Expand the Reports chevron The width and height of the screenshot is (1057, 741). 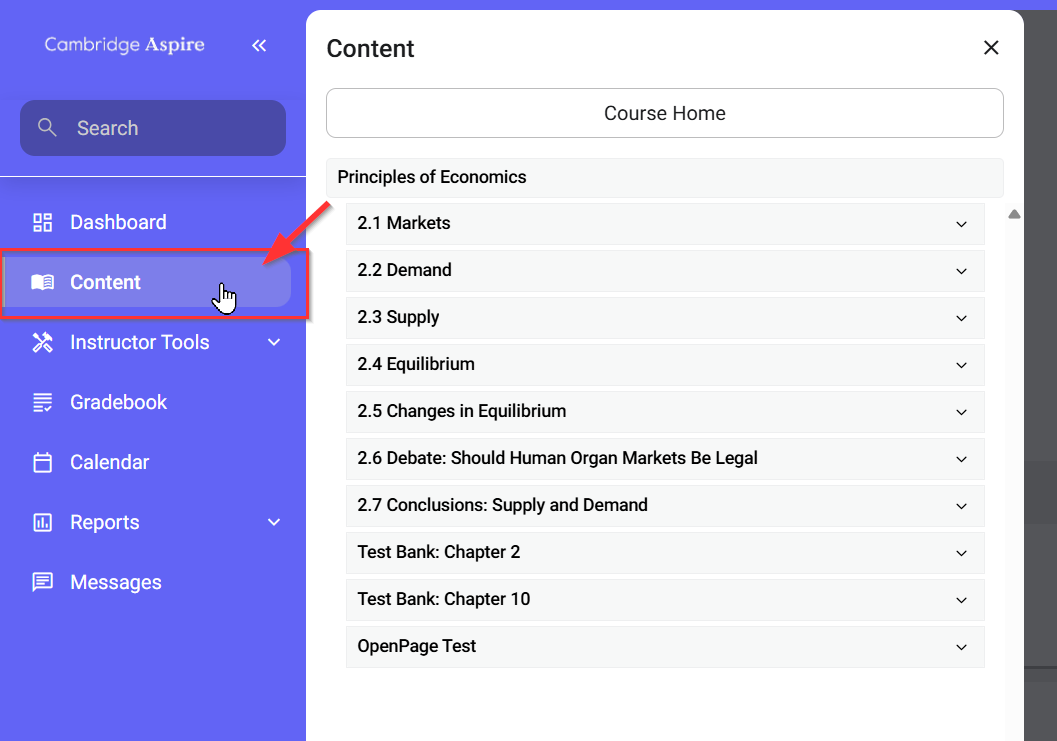coord(274,522)
